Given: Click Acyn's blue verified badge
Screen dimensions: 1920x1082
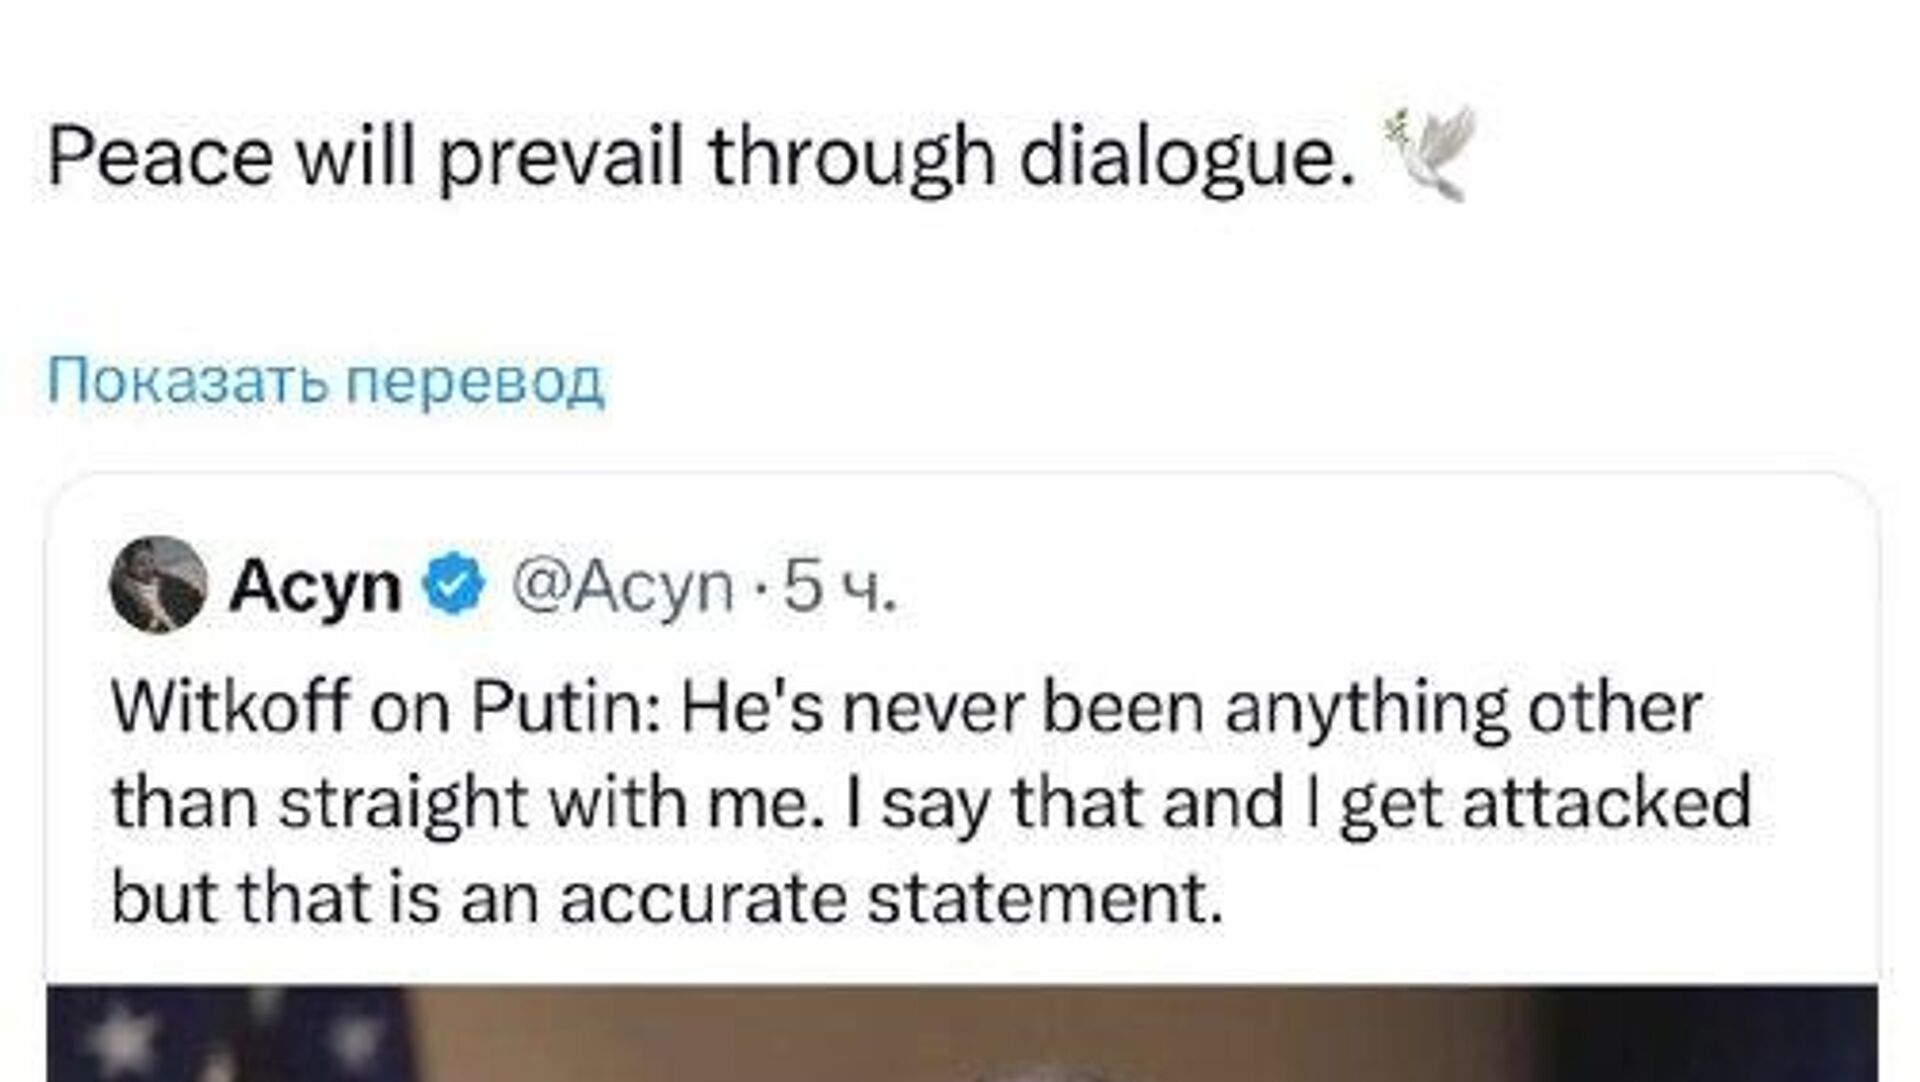Looking at the screenshot, I should [455, 584].
